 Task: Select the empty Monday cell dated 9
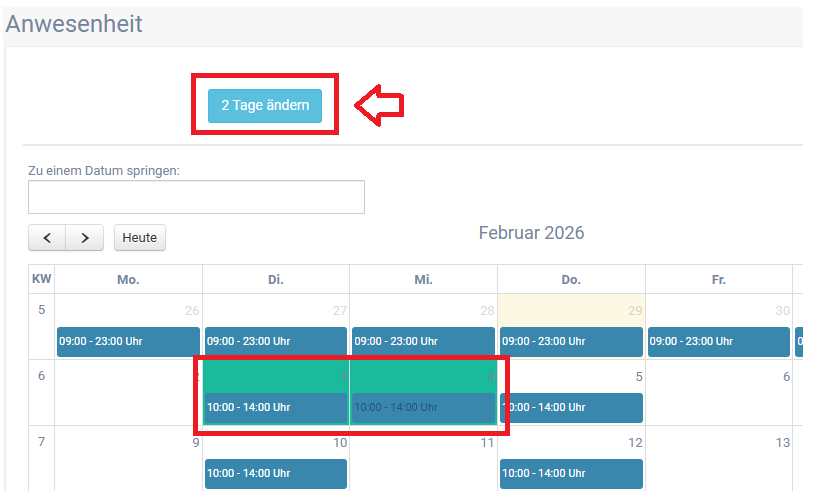128,462
